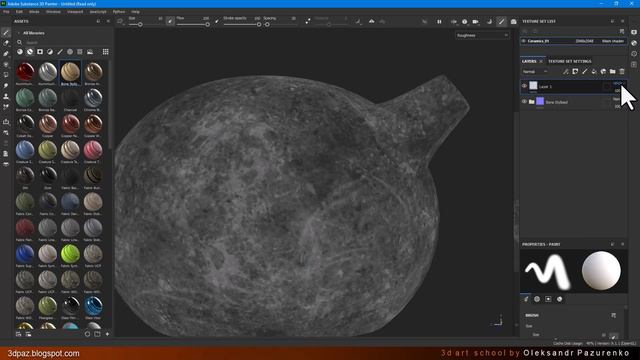The height and width of the screenshot is (360, 640).
Task: Switch to the Layers tab
Action: (x=529, y=61)
